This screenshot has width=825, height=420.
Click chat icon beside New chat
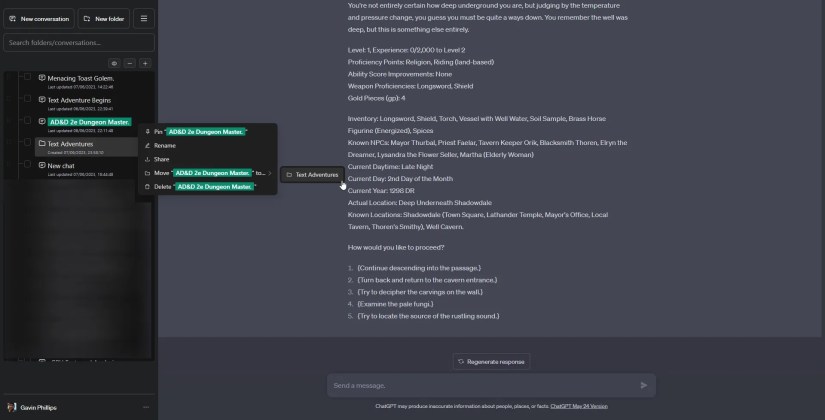pyautogui.click(x=42, y=165)
